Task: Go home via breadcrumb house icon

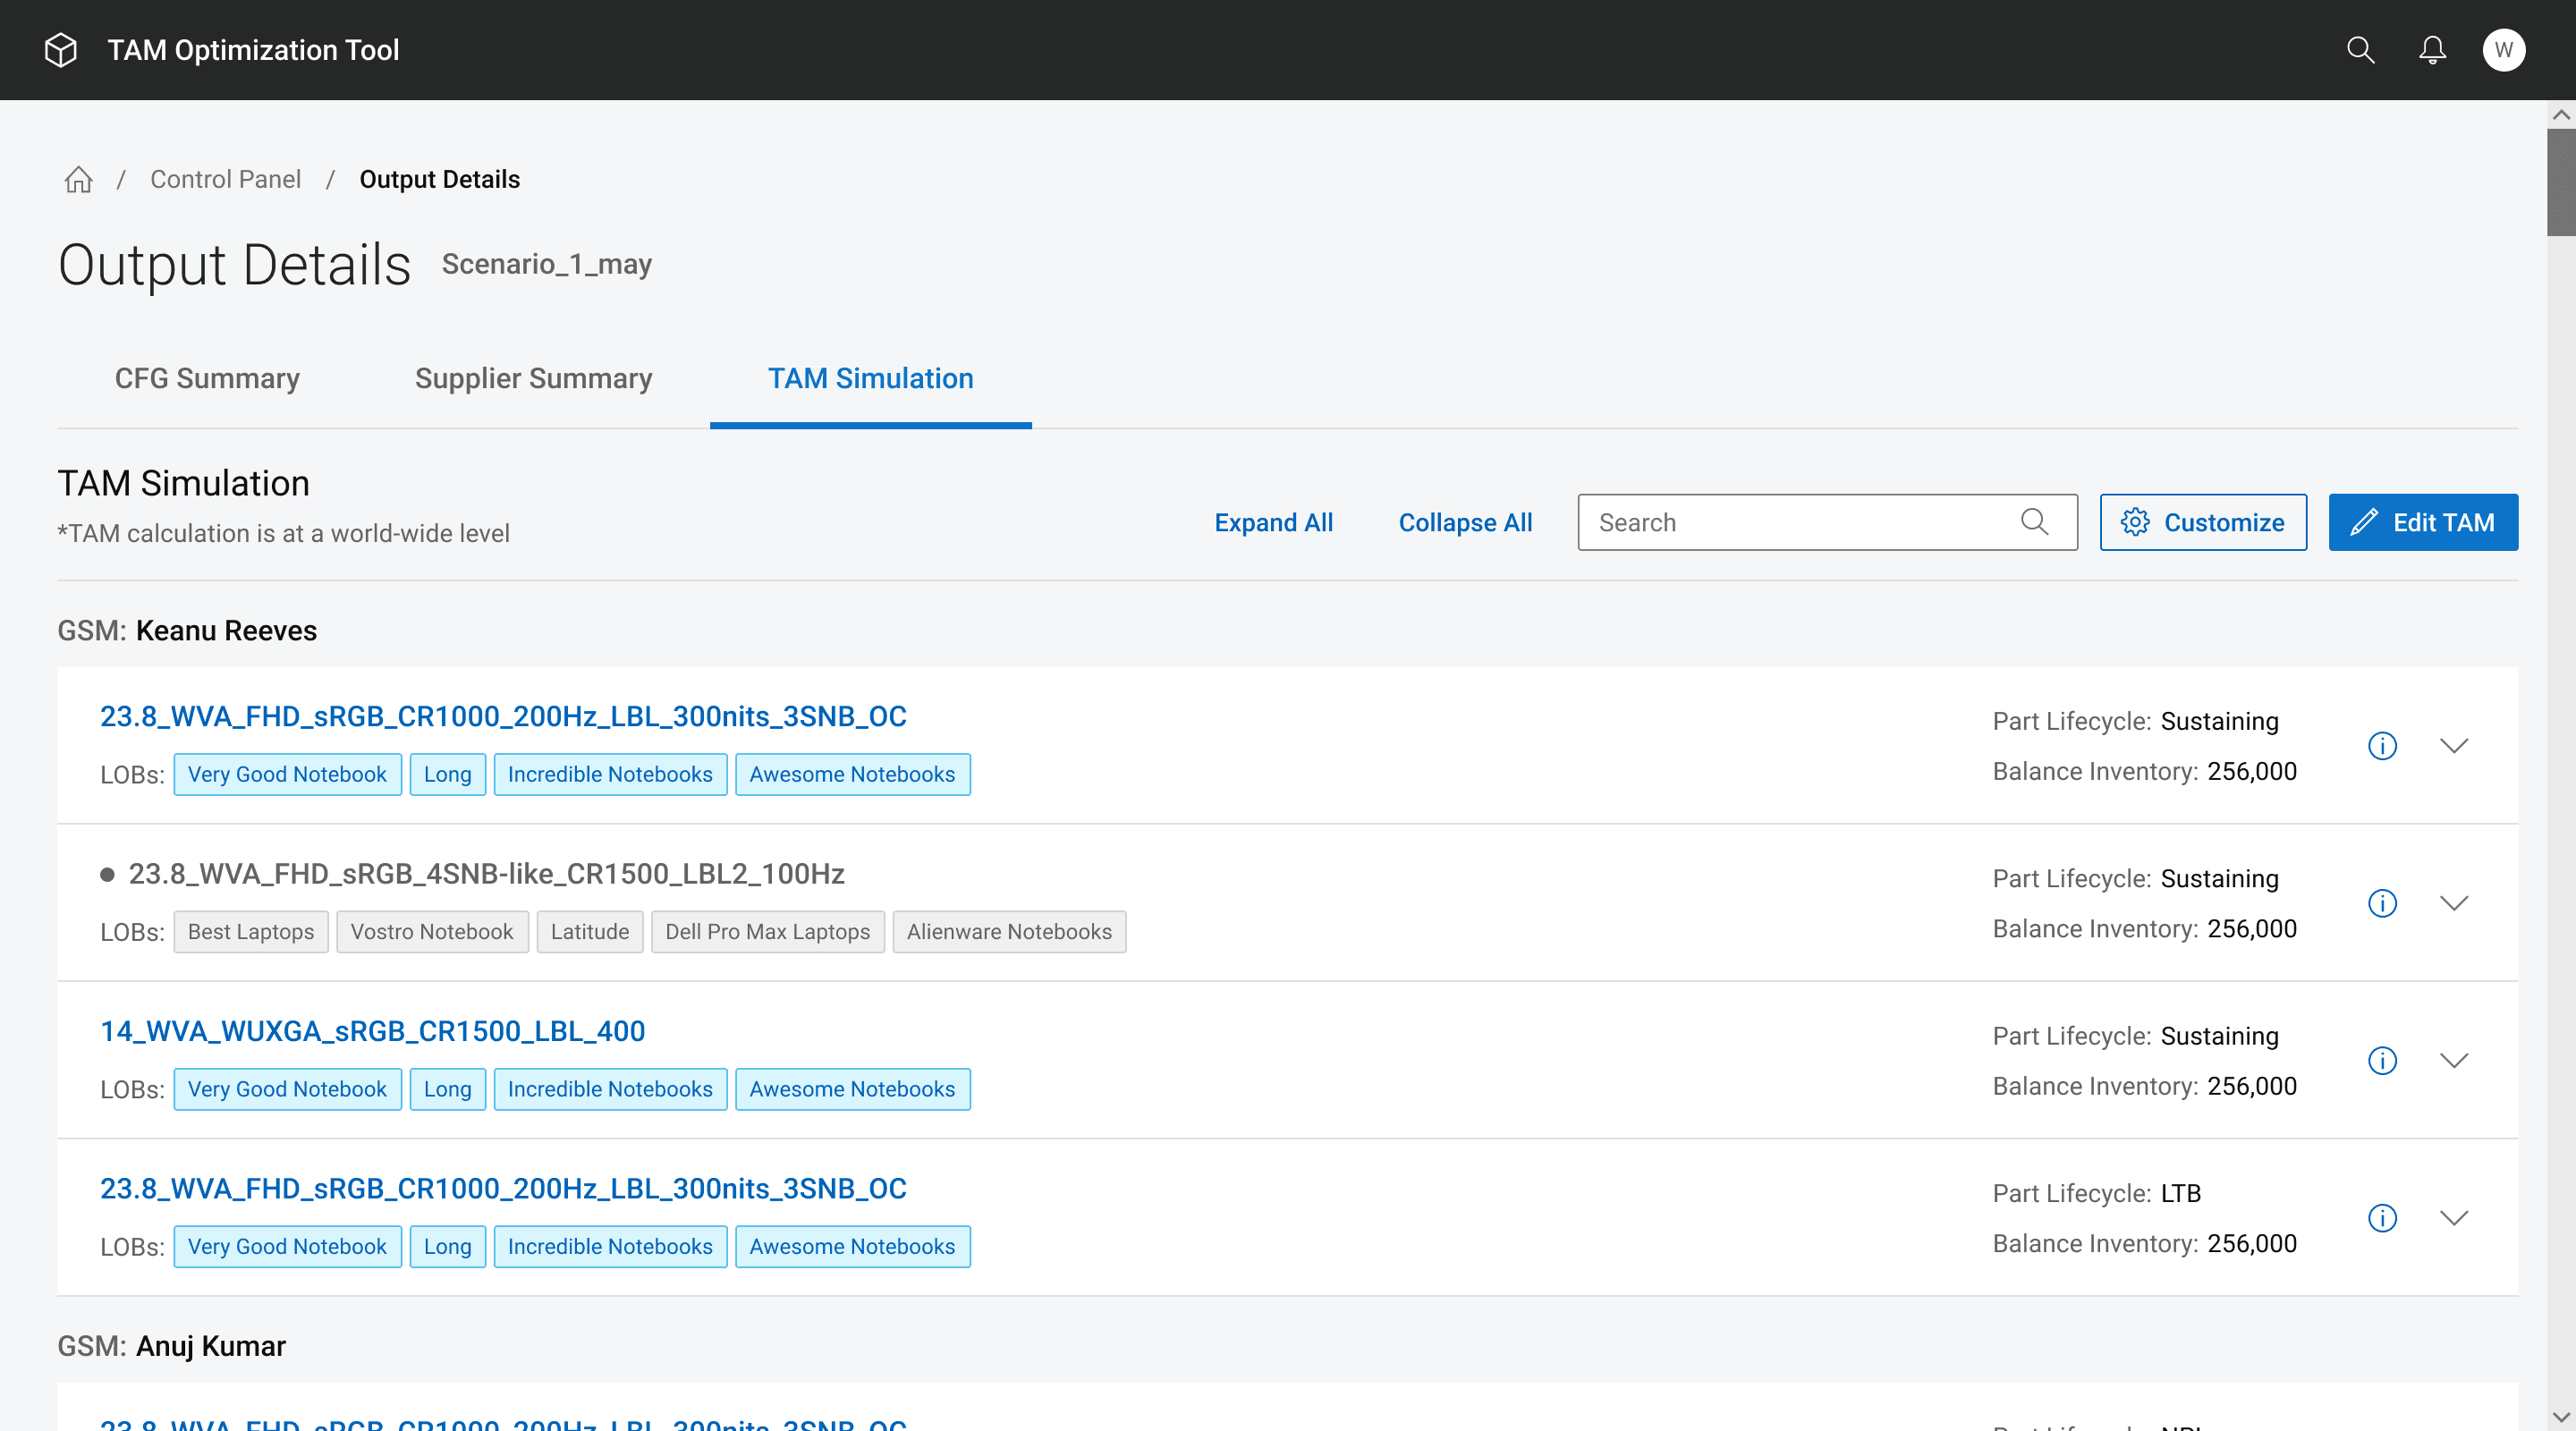Action: 78,180
